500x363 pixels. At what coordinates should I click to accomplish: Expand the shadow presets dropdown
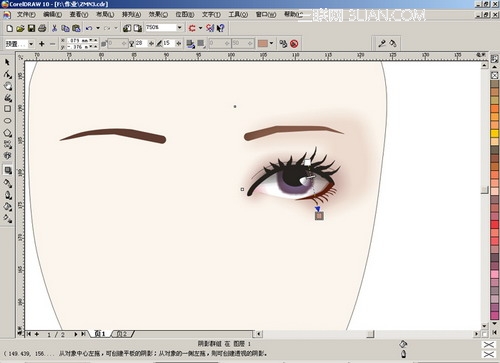point(31,44)
